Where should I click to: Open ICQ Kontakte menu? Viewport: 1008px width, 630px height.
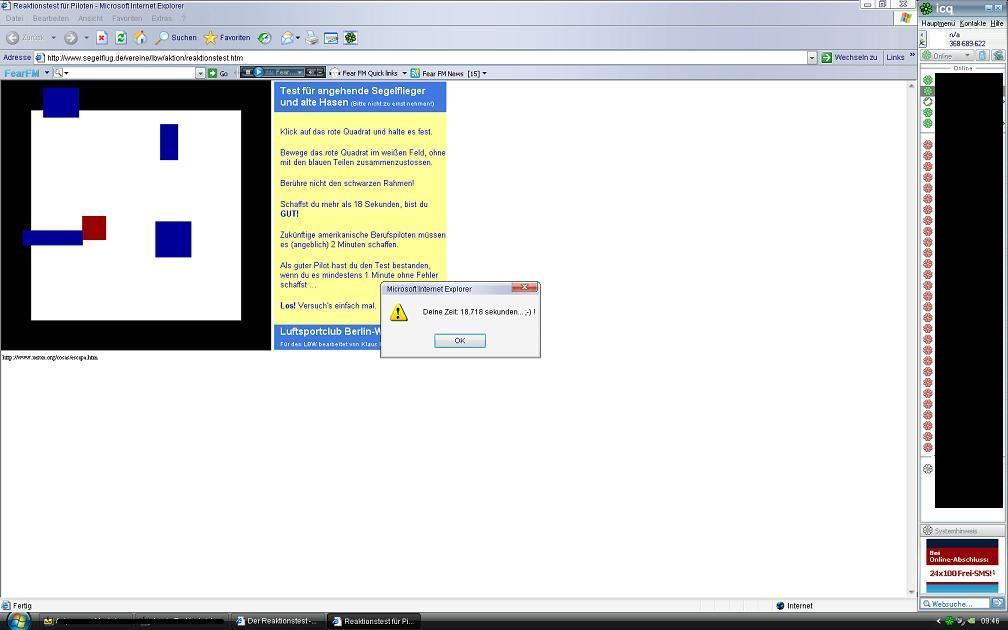coord(973,23)
